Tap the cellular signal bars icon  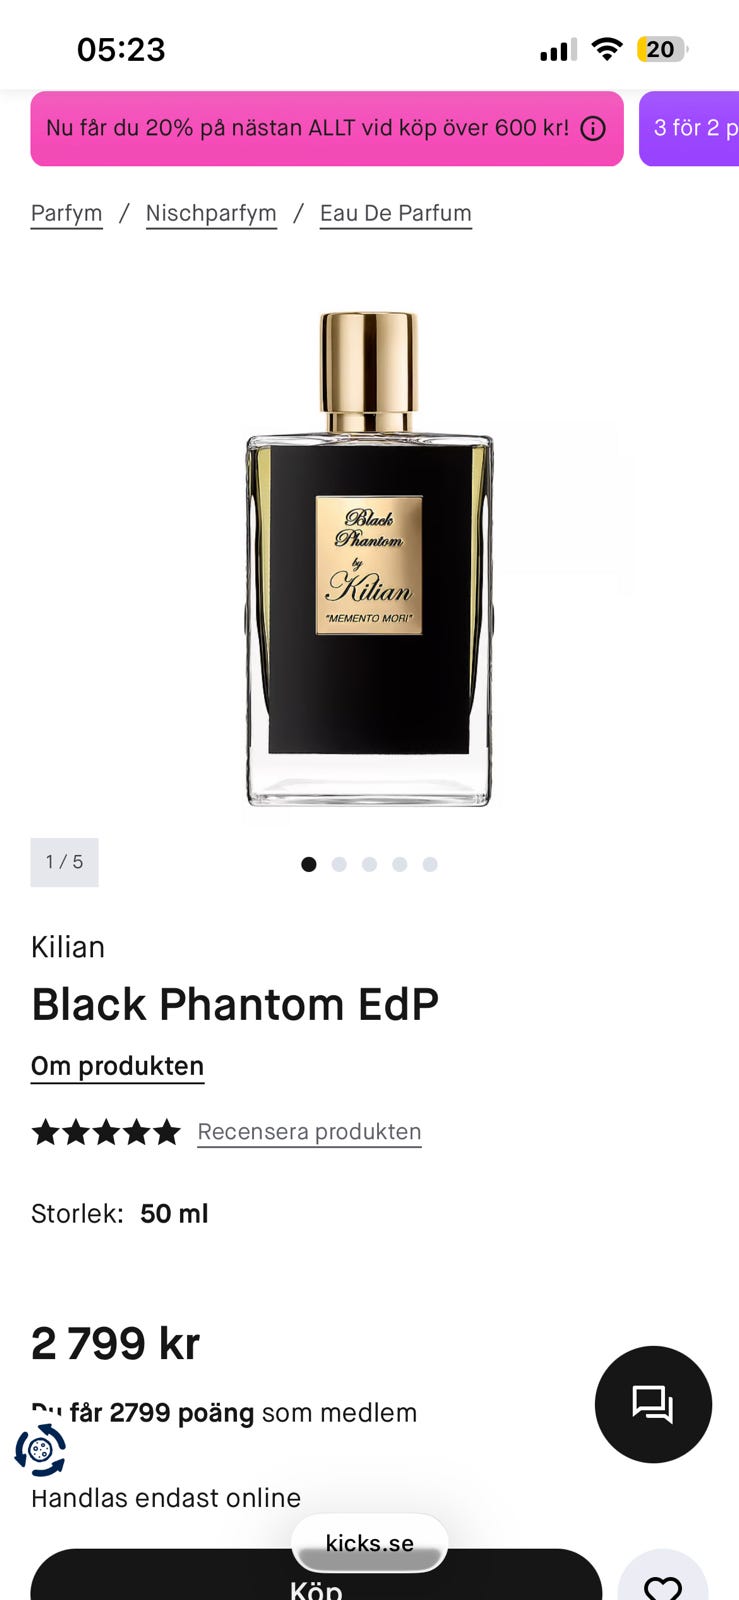point(558,50)
